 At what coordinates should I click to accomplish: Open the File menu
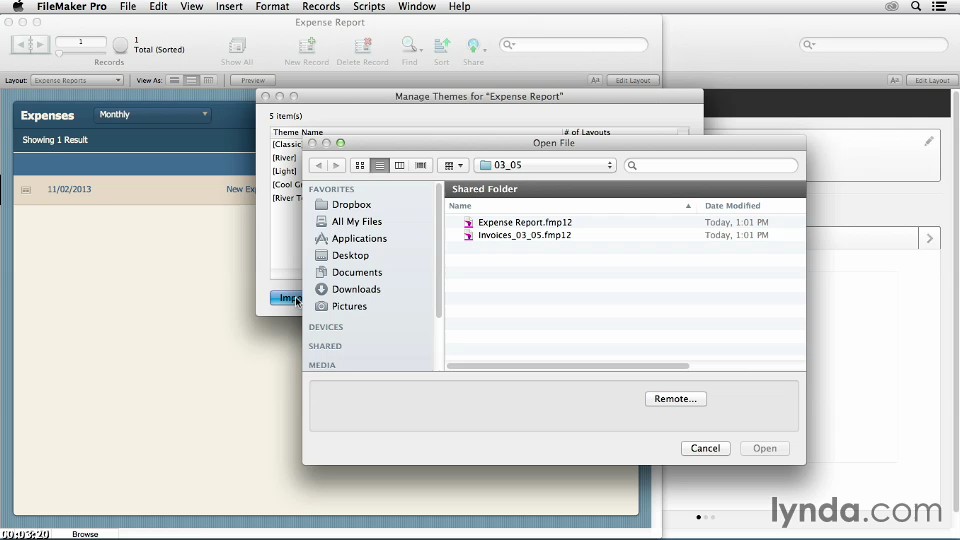point(128,6)
